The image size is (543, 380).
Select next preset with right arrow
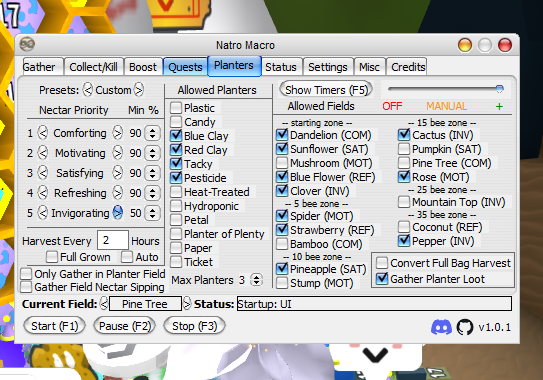tap(139, 90)
